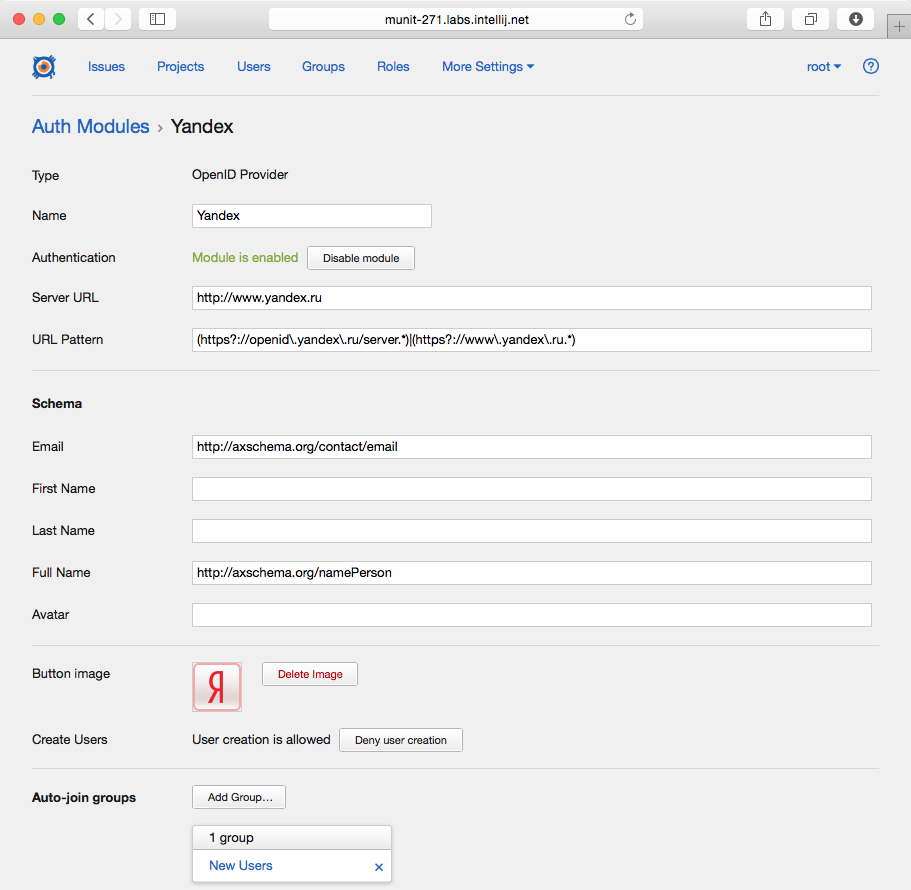Focus the URL Pattern input field
Image resolution: width=911 pixels, height=890 pixels.
[x=532, y=340]
